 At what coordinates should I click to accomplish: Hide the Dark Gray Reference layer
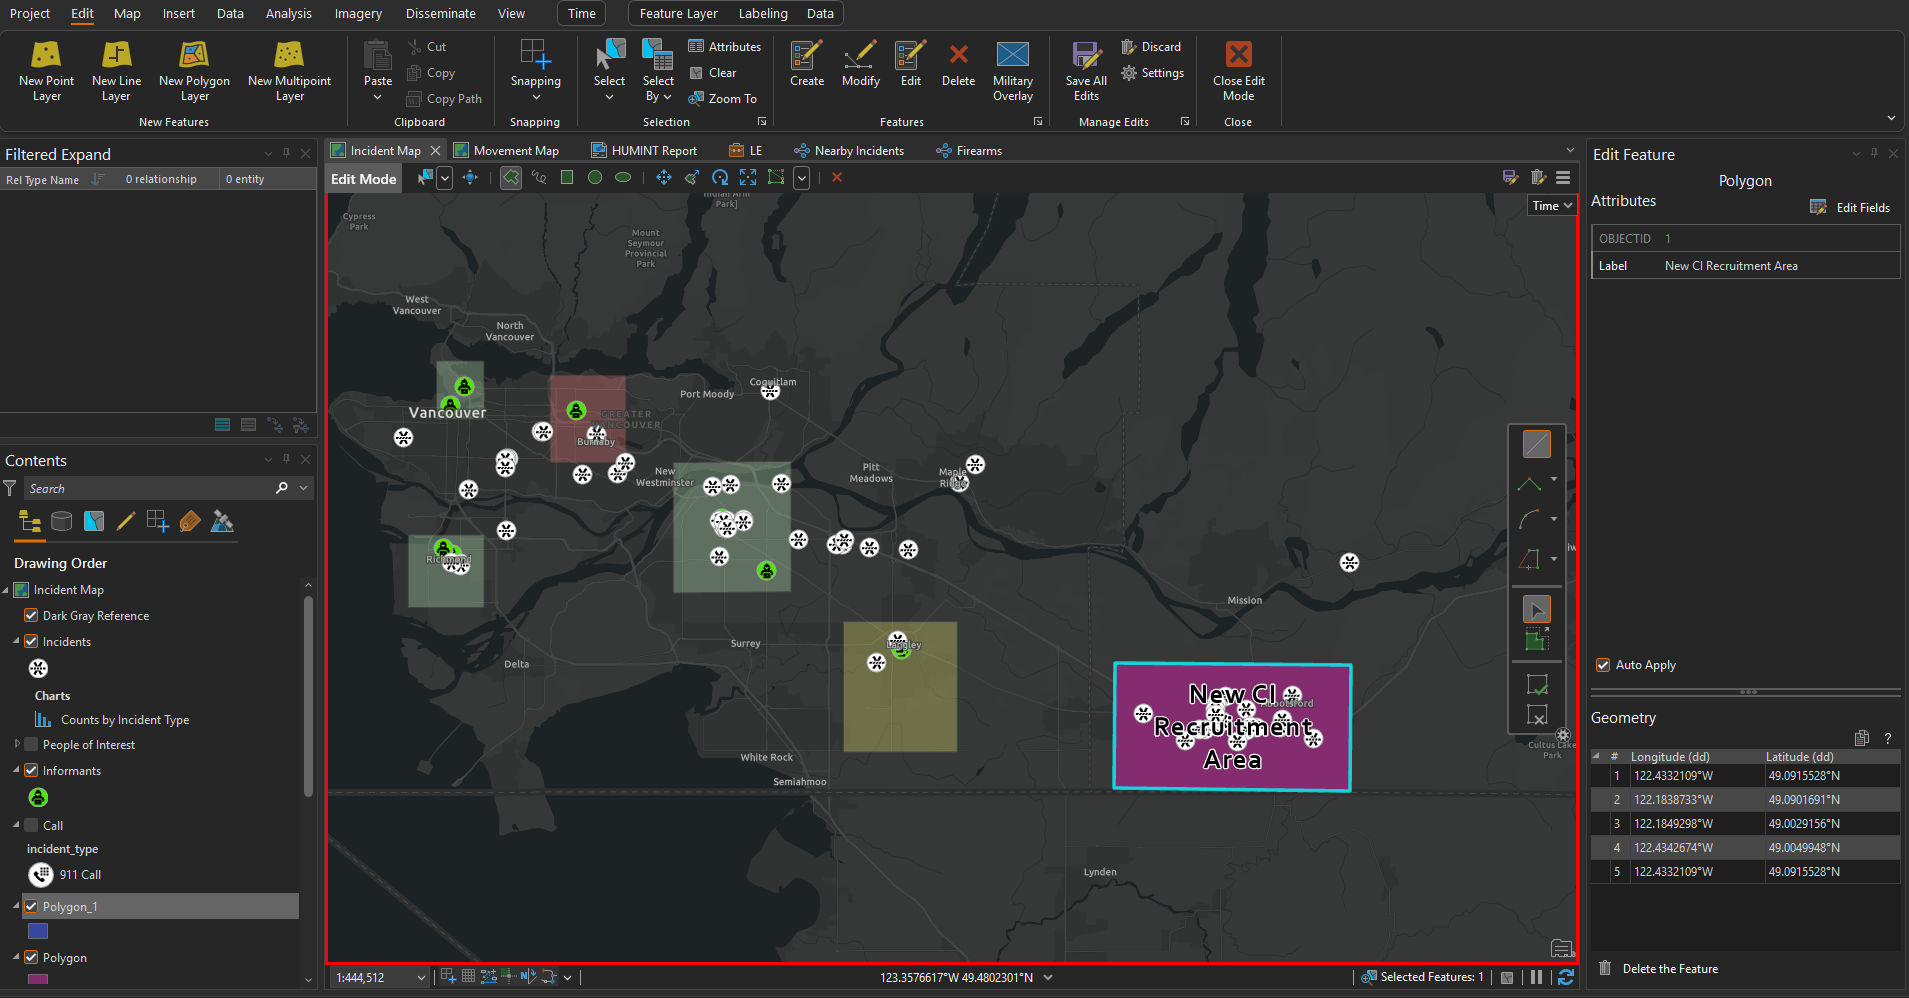tap(31, 615)
